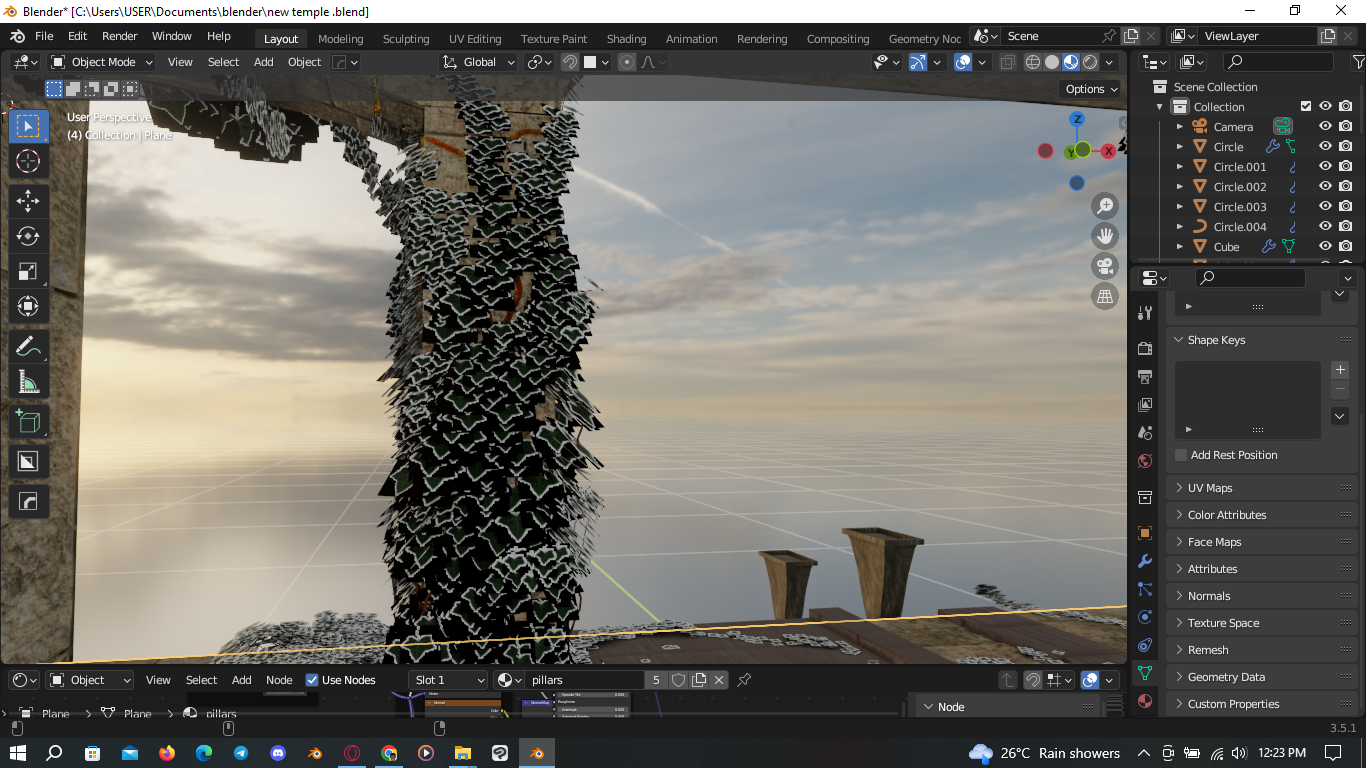The width and height of the screenshot is (1366, 768).
Task: Click the pillars material name field
Action: coord(585,680)
